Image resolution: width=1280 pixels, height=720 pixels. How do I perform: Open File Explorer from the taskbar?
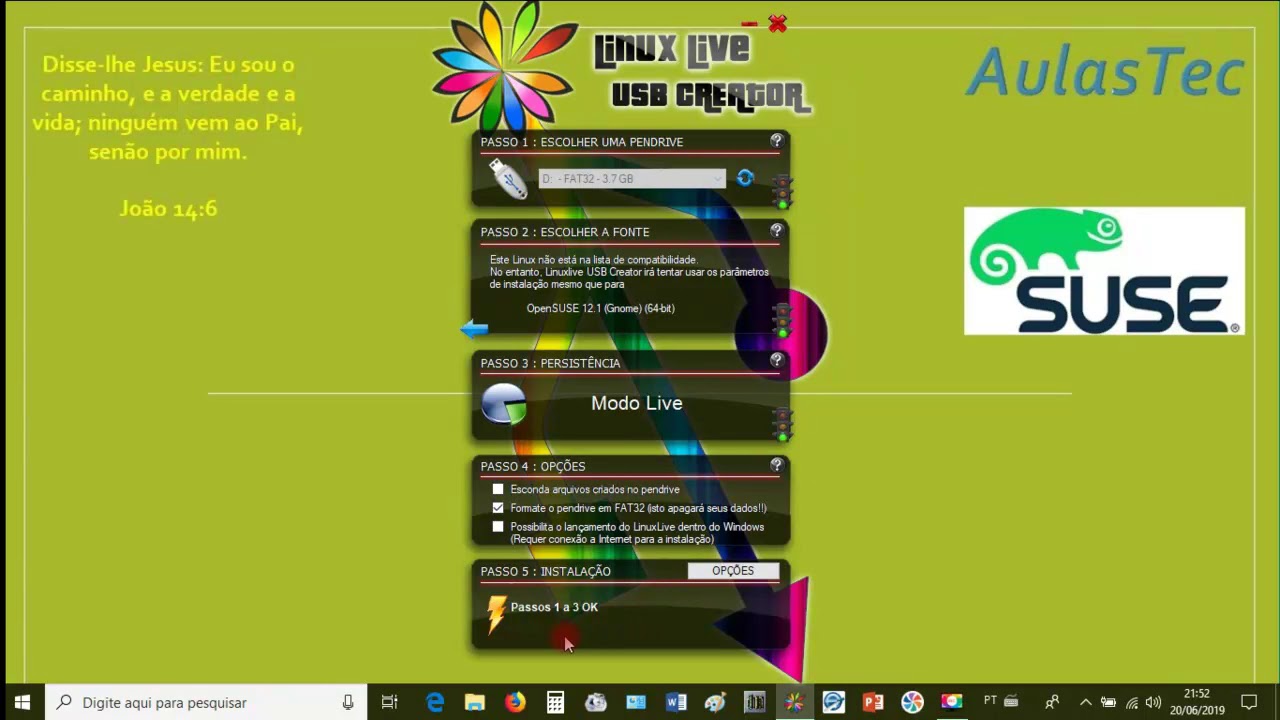(x=475, y=702)
